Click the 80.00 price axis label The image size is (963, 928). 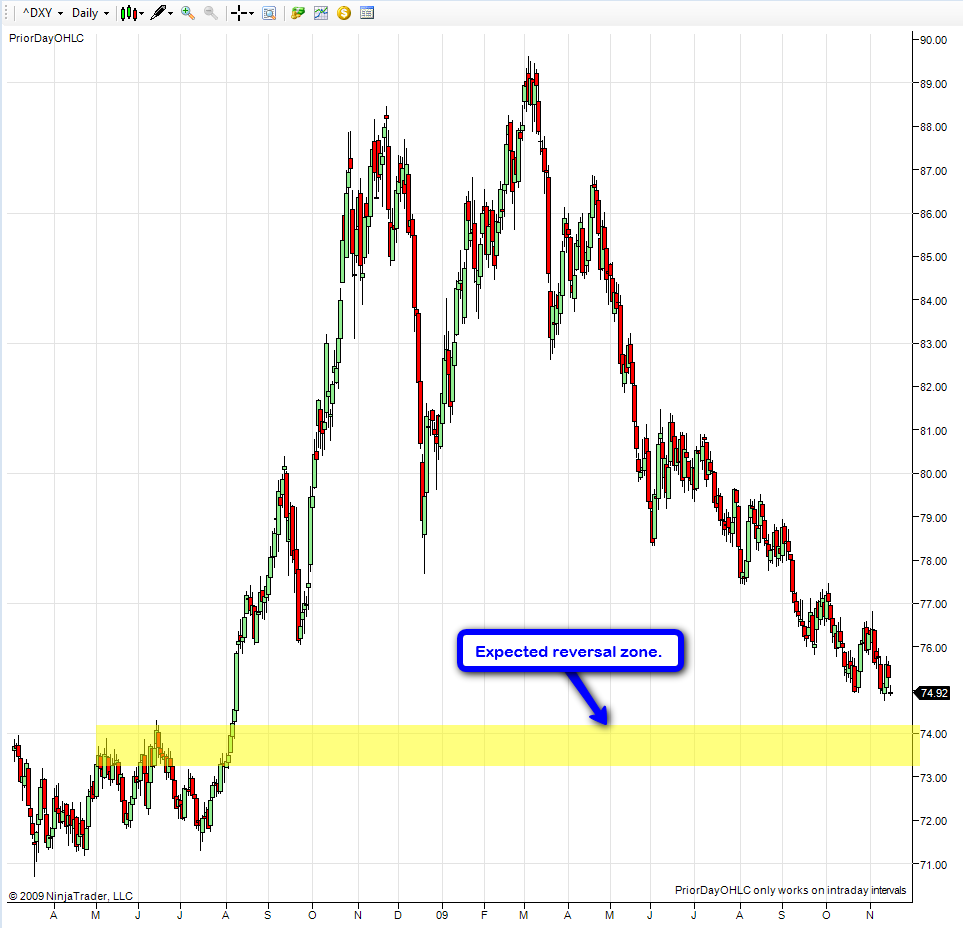[x=934, y=474]
